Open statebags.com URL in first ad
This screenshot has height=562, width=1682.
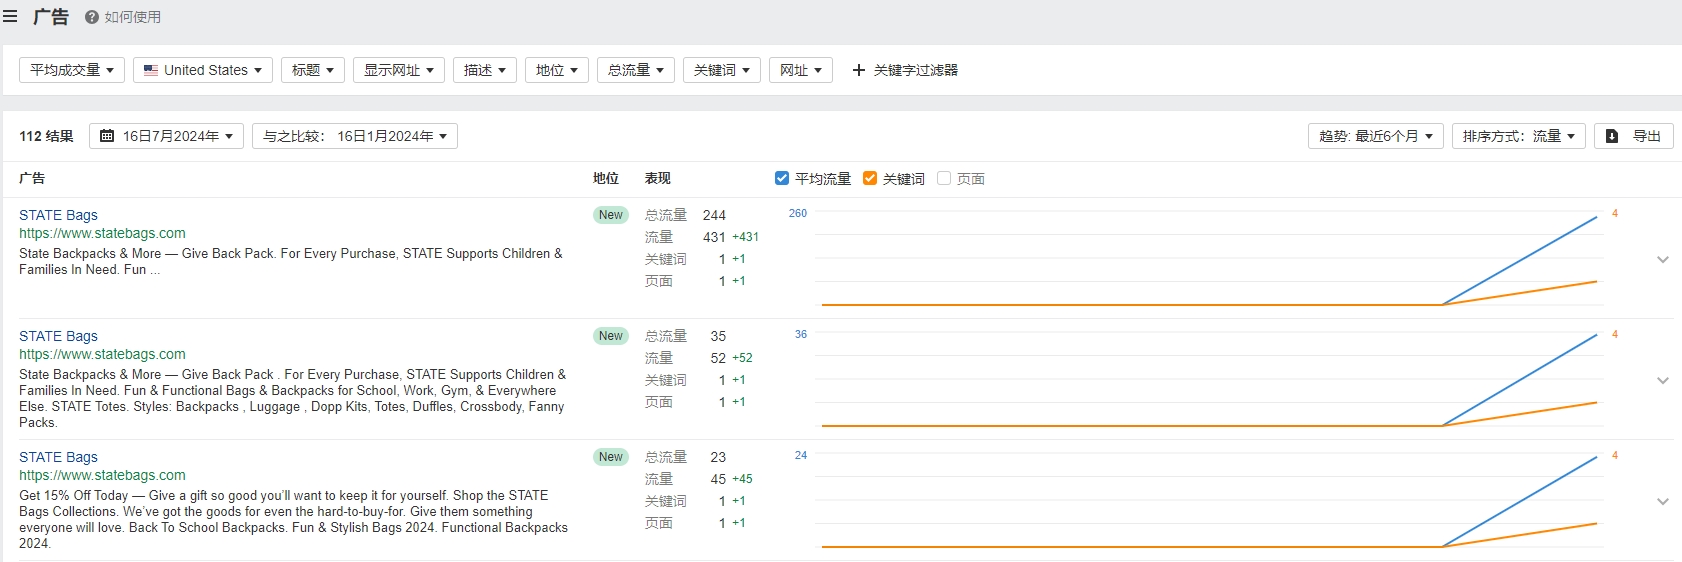coord(102,233)
